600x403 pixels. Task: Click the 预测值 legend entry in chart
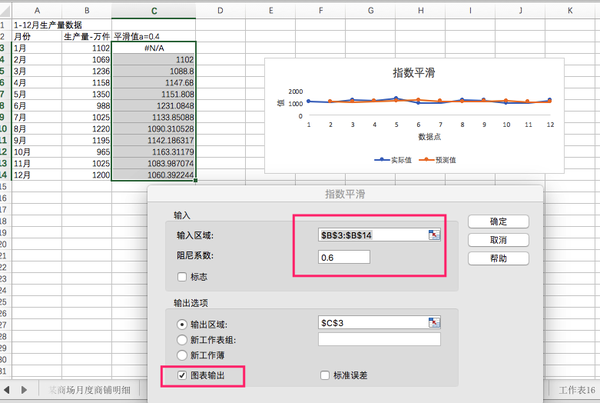click(x=437, y=160)
